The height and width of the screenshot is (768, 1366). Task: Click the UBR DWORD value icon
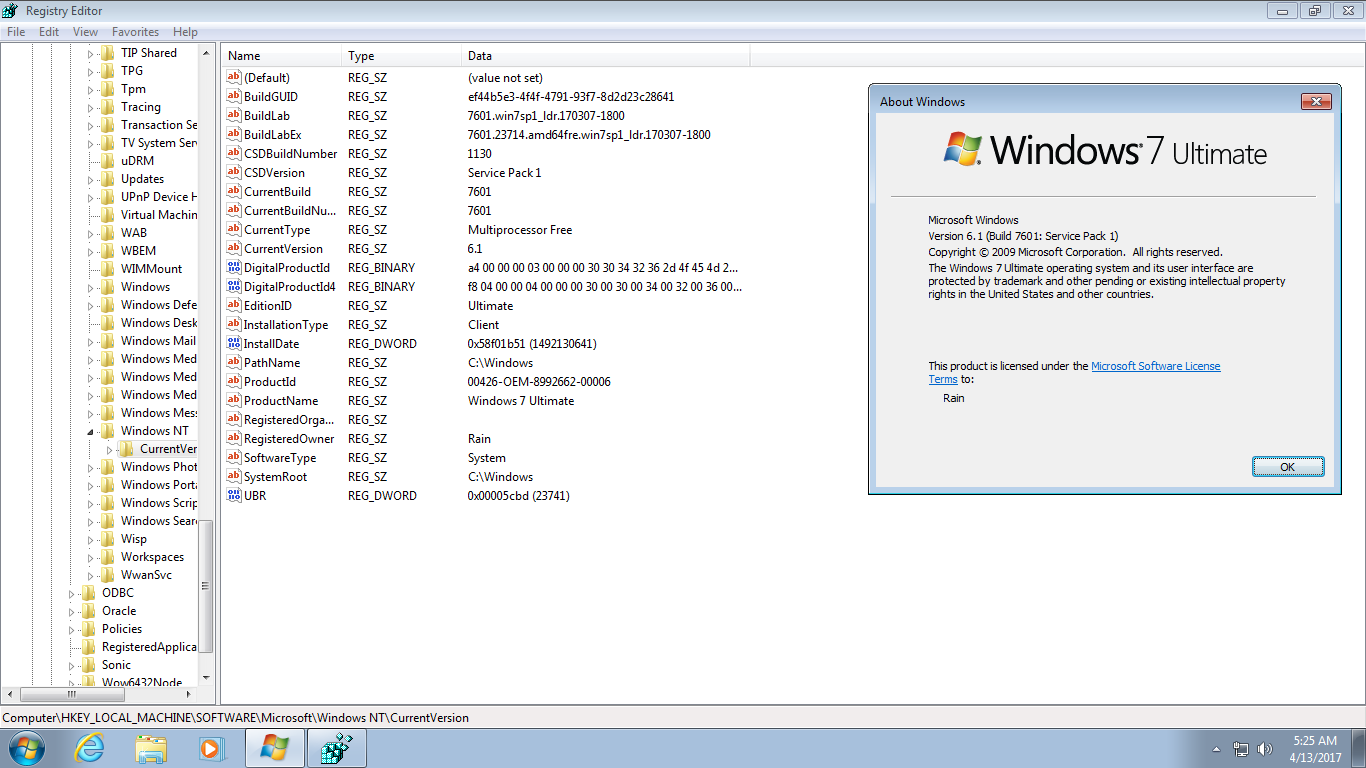[234, 496]
